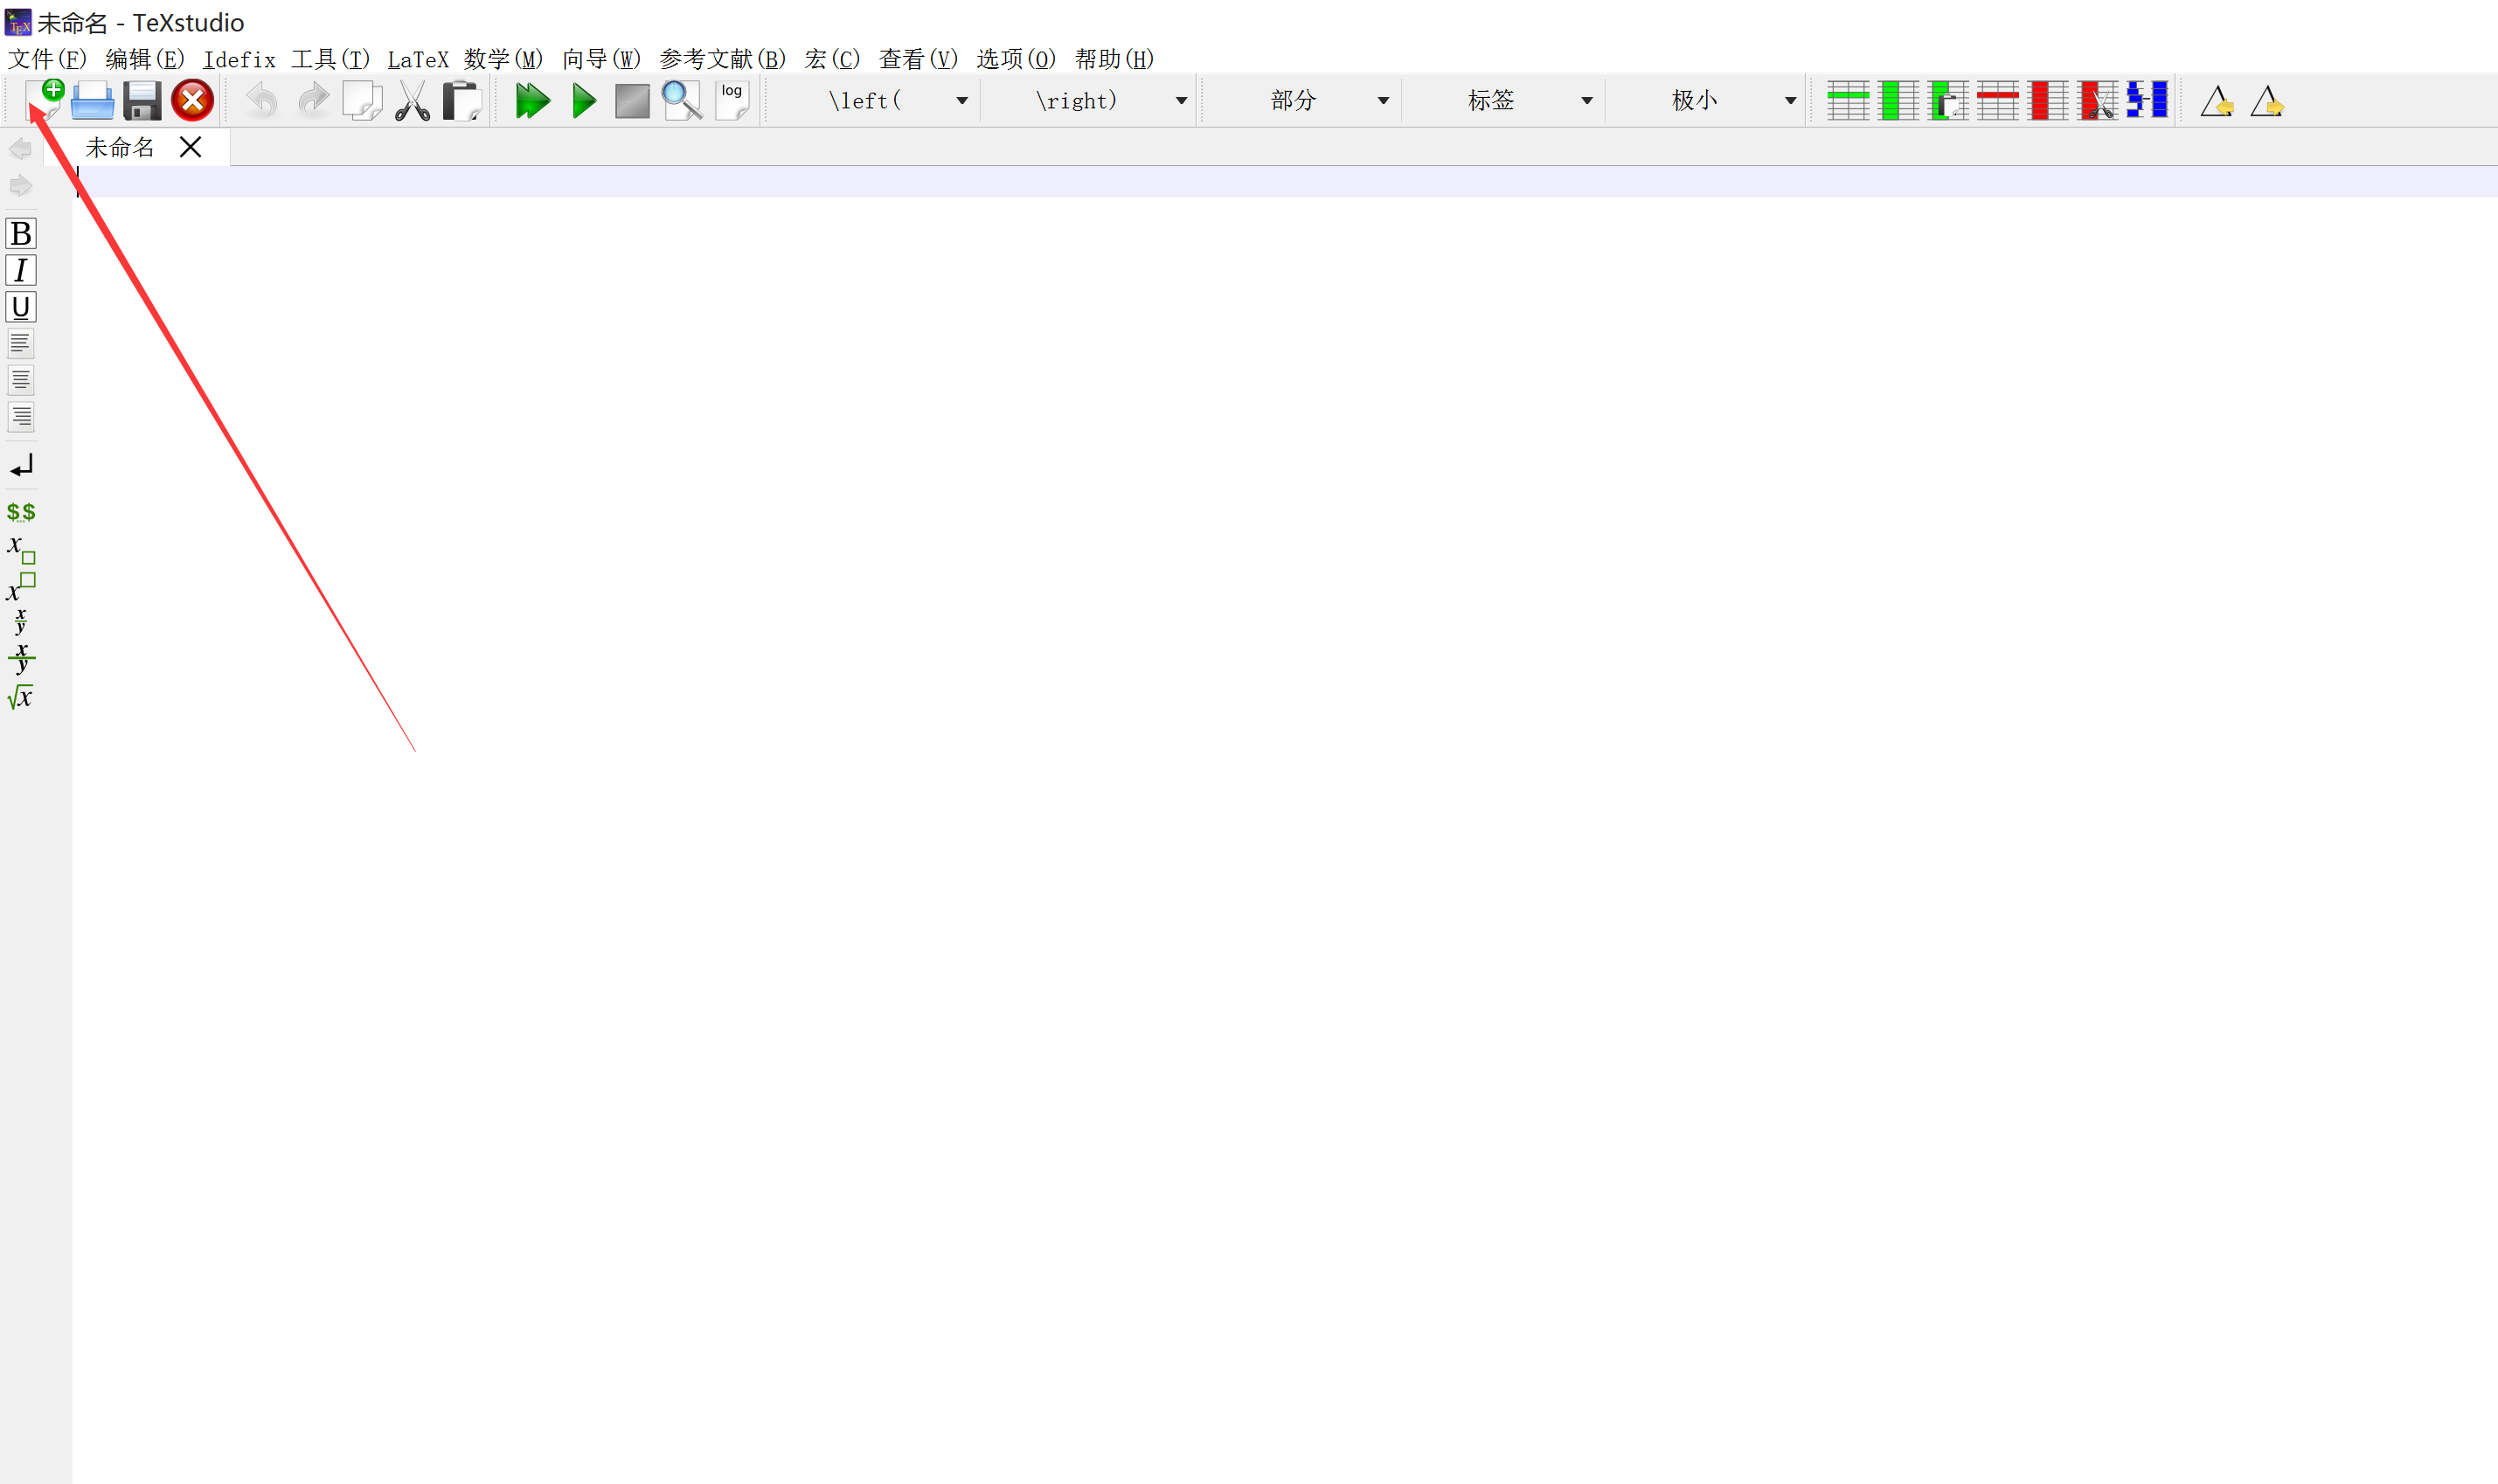
Task: Toggle bold text formatting
Action: pos(21,233)
